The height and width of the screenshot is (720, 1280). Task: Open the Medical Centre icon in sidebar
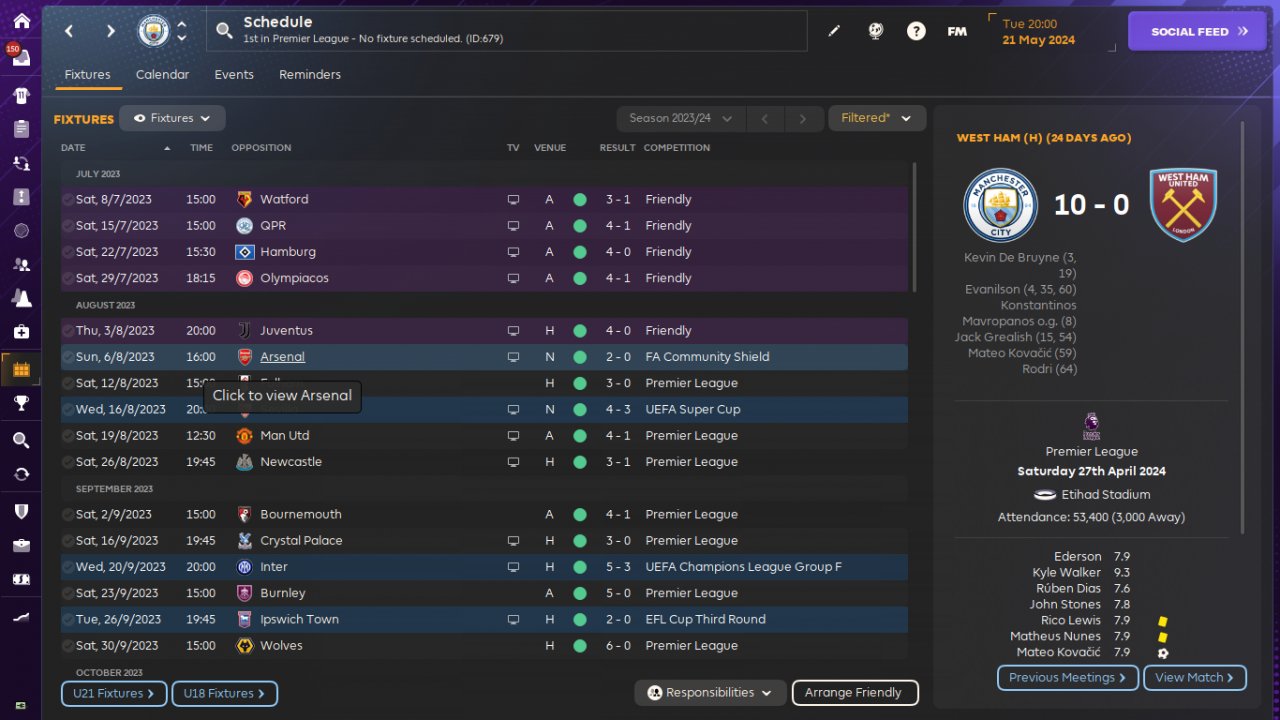pyautogui.click(x=21, y=331)
